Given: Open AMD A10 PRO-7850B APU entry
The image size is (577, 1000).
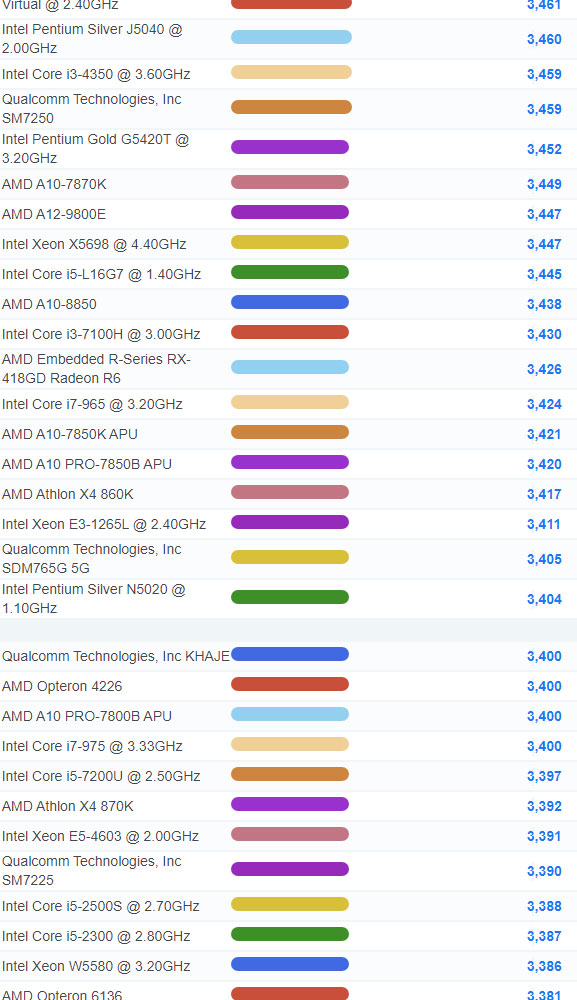Looking at the screenshot, I should point(87,464).
